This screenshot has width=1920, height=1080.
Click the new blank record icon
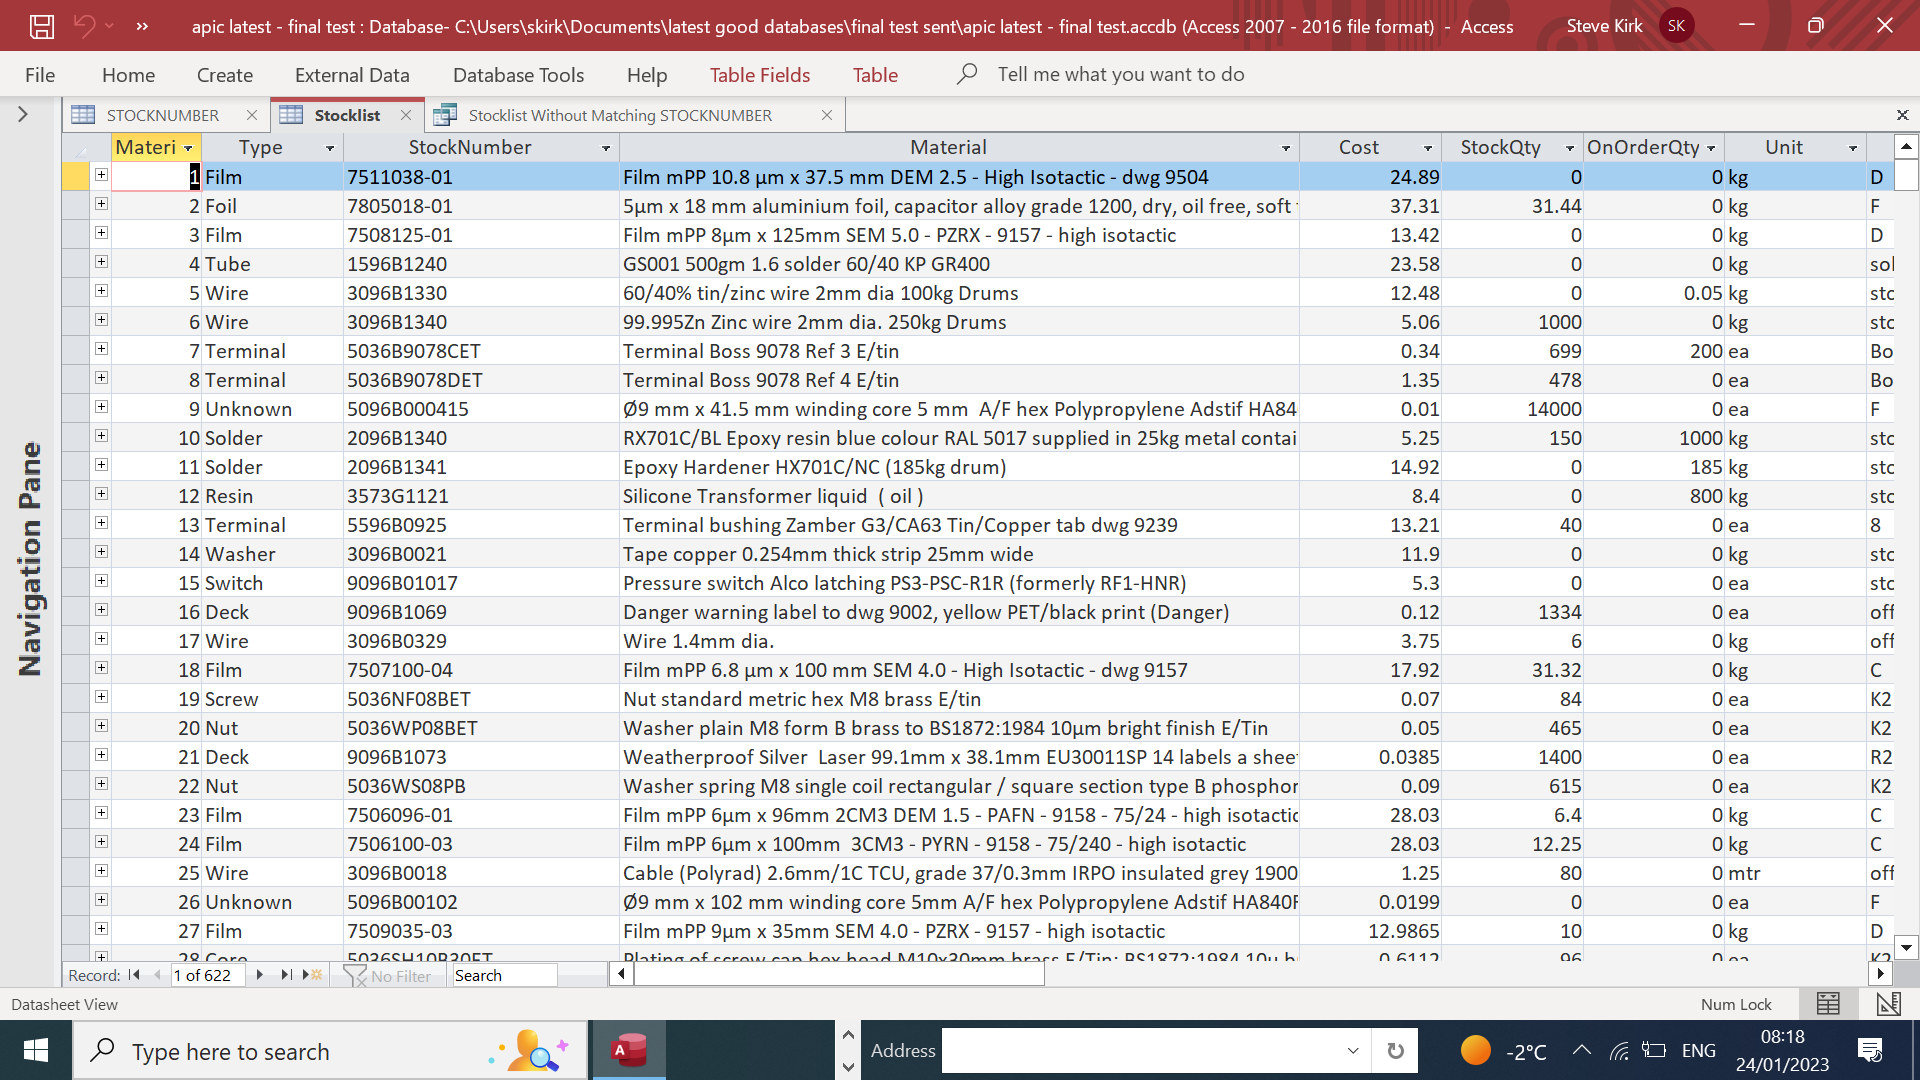[314, 975]
